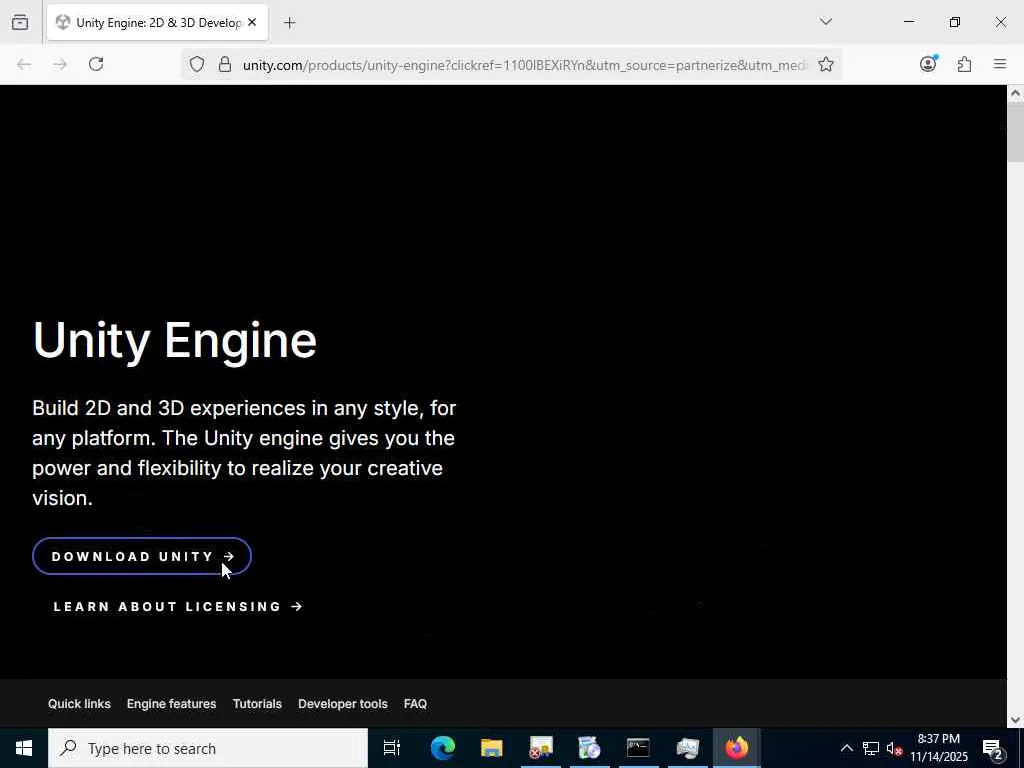Click the network status tray icon
Screen dimensions: 1024x768
(871, 748)
